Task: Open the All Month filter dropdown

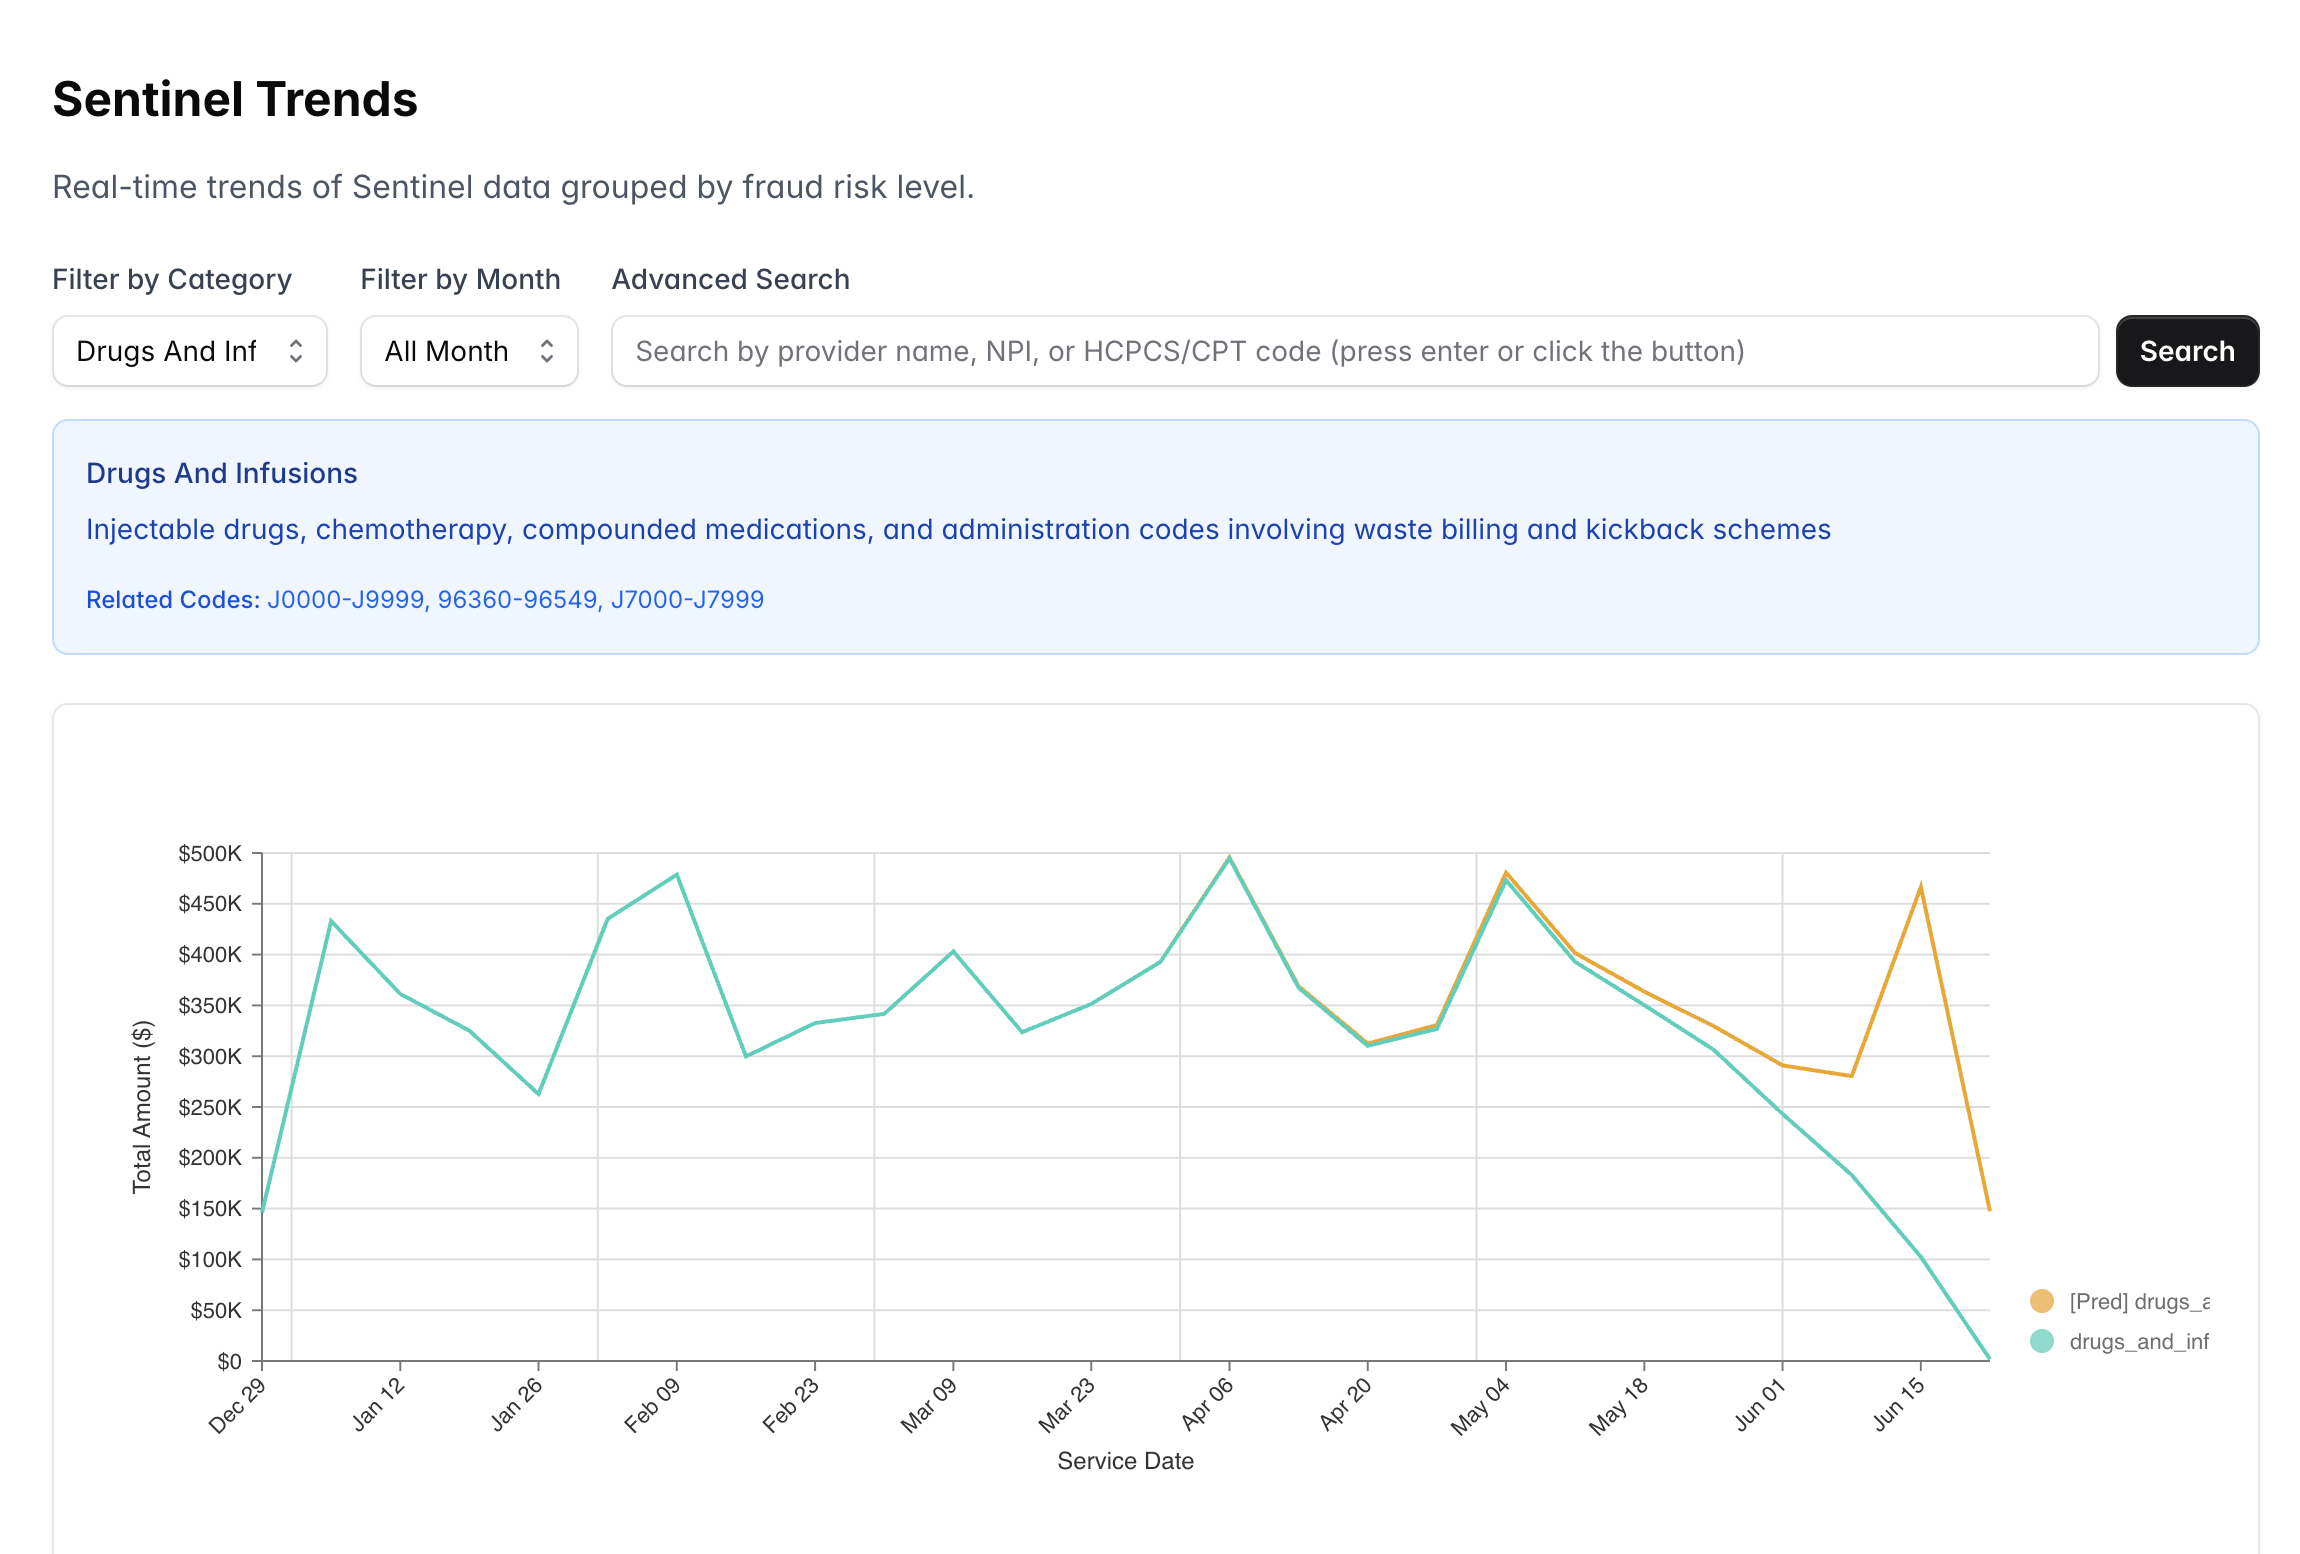Action: coord(468,351)
